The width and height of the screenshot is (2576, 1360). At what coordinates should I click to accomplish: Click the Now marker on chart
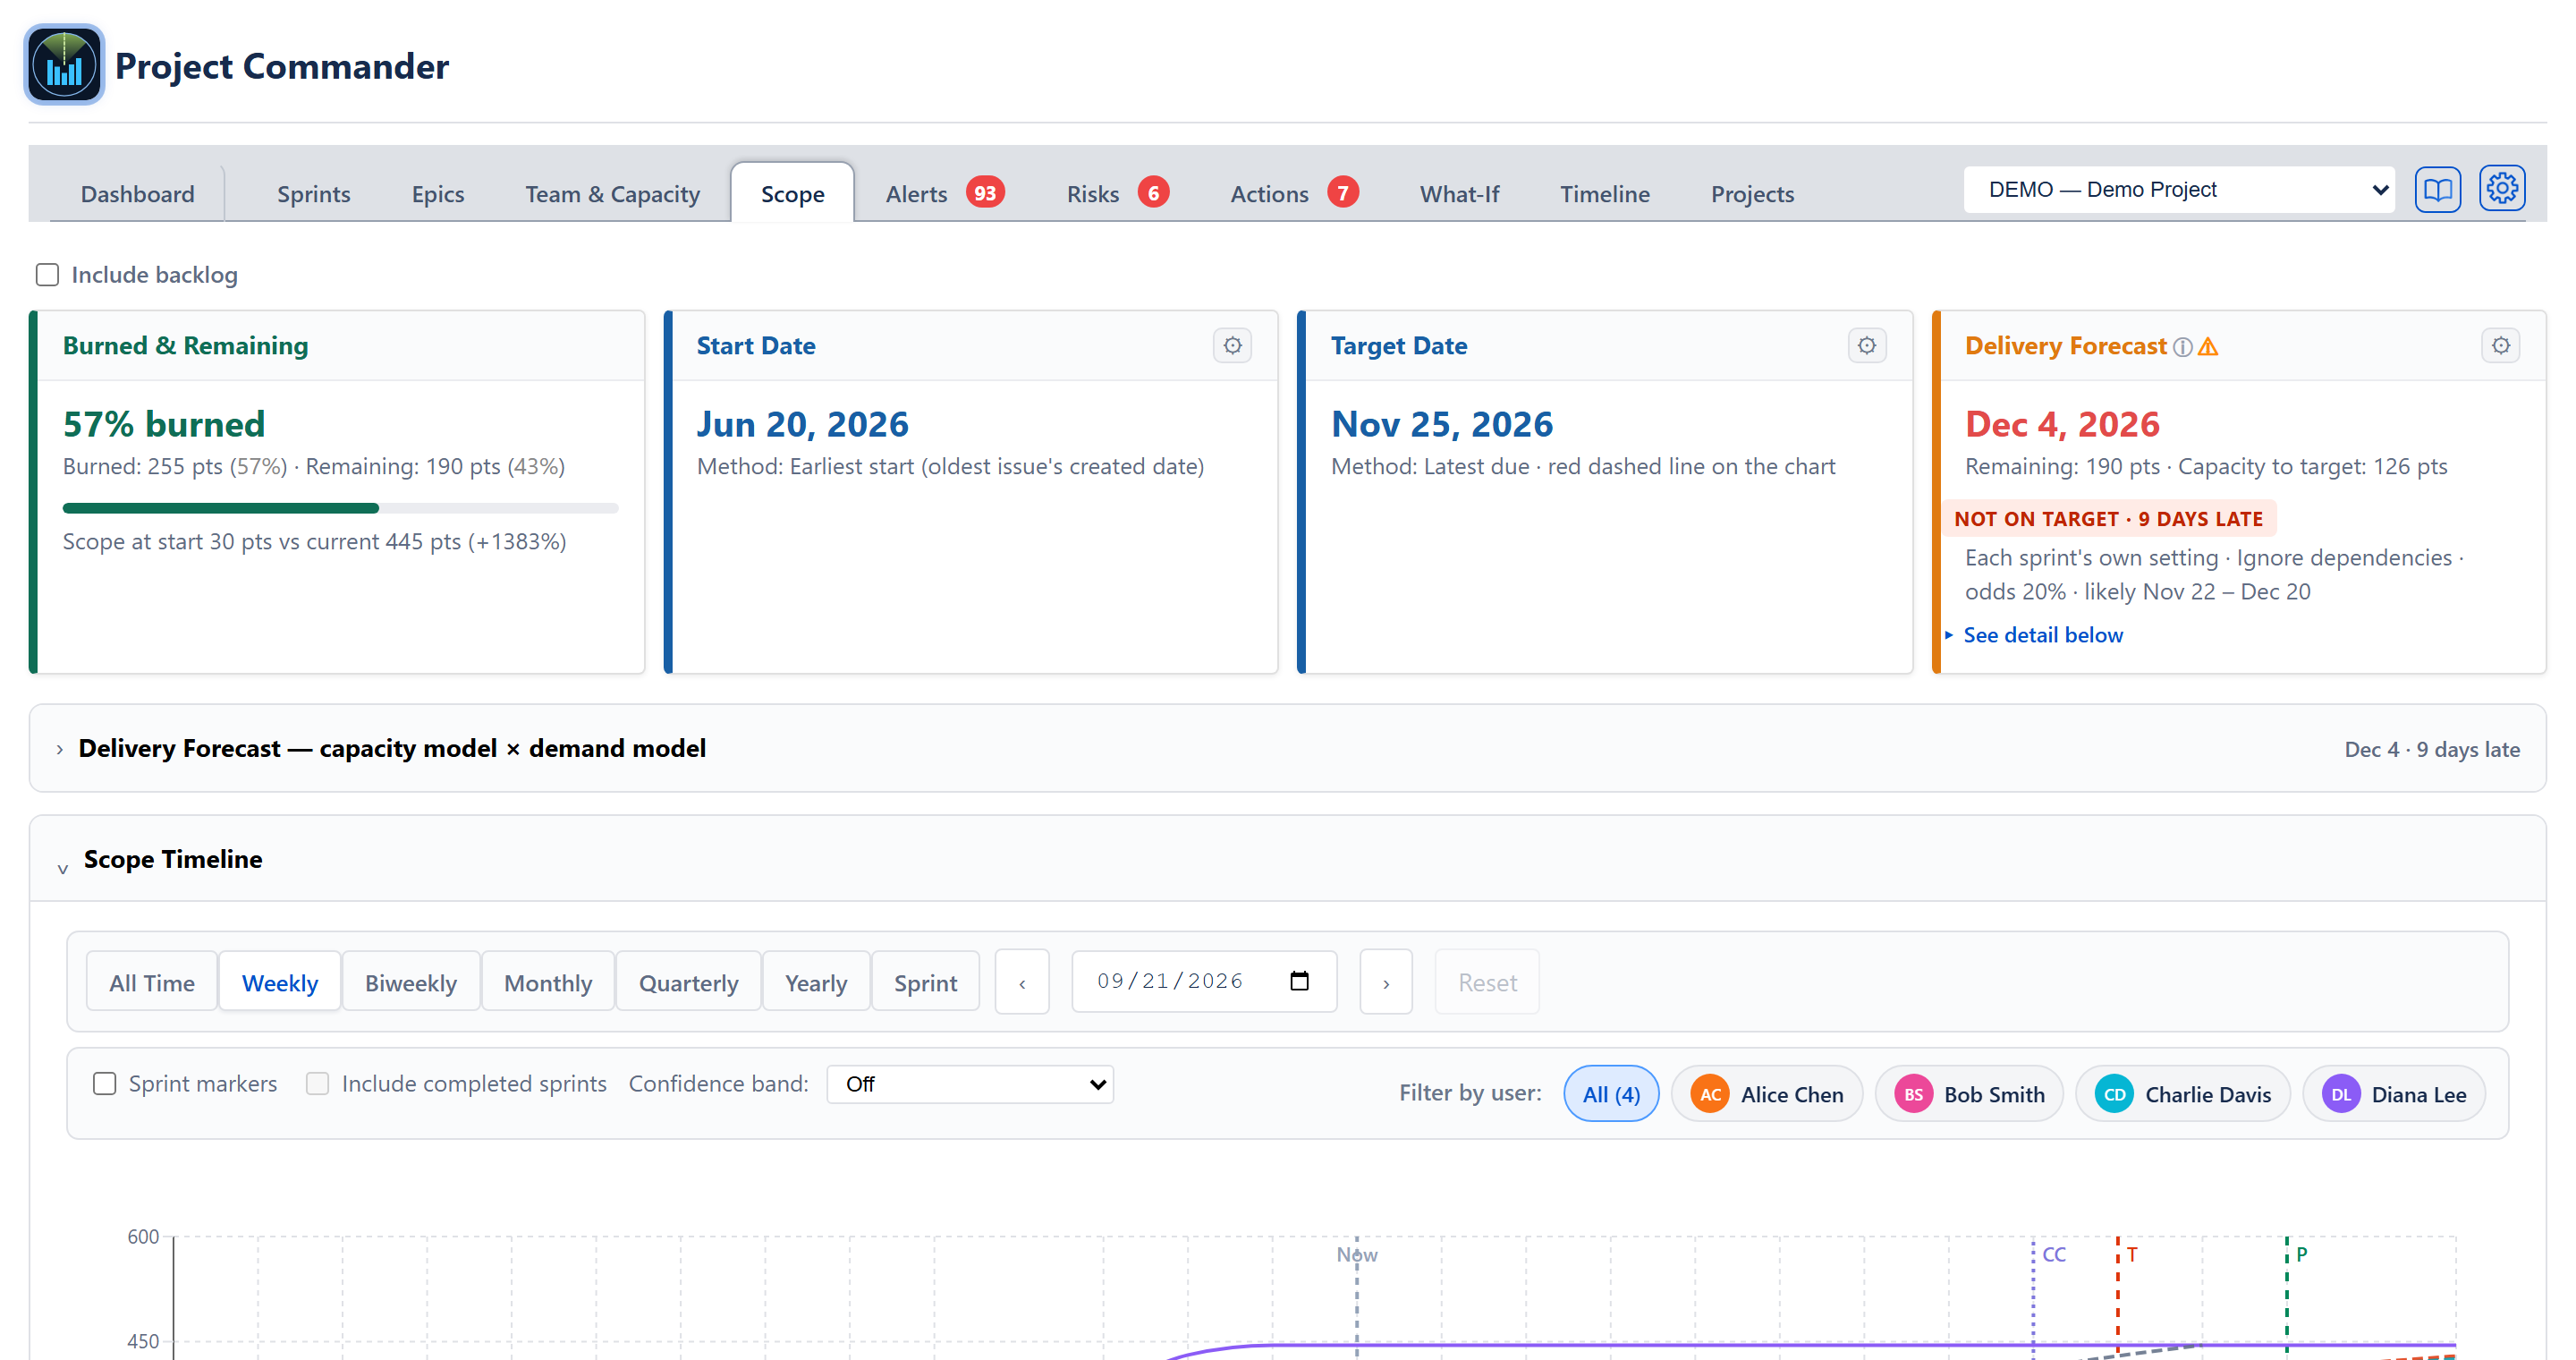tap(1356, 1254)
